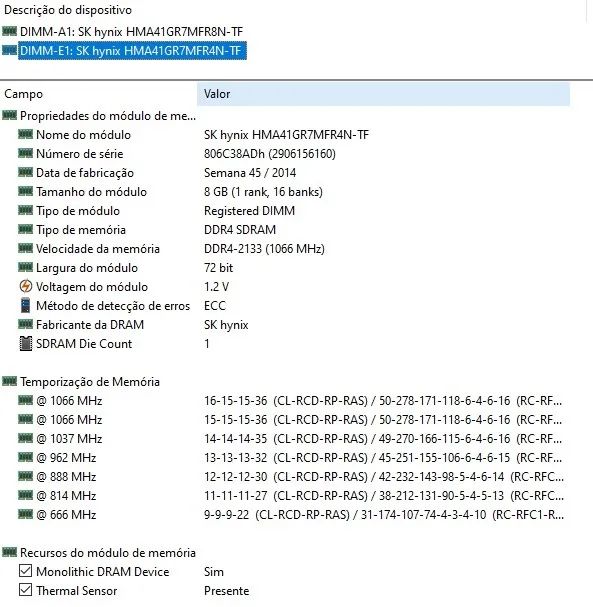Click the DDR4 SDRAM value

pyautogui.click(x=240, y=230)
